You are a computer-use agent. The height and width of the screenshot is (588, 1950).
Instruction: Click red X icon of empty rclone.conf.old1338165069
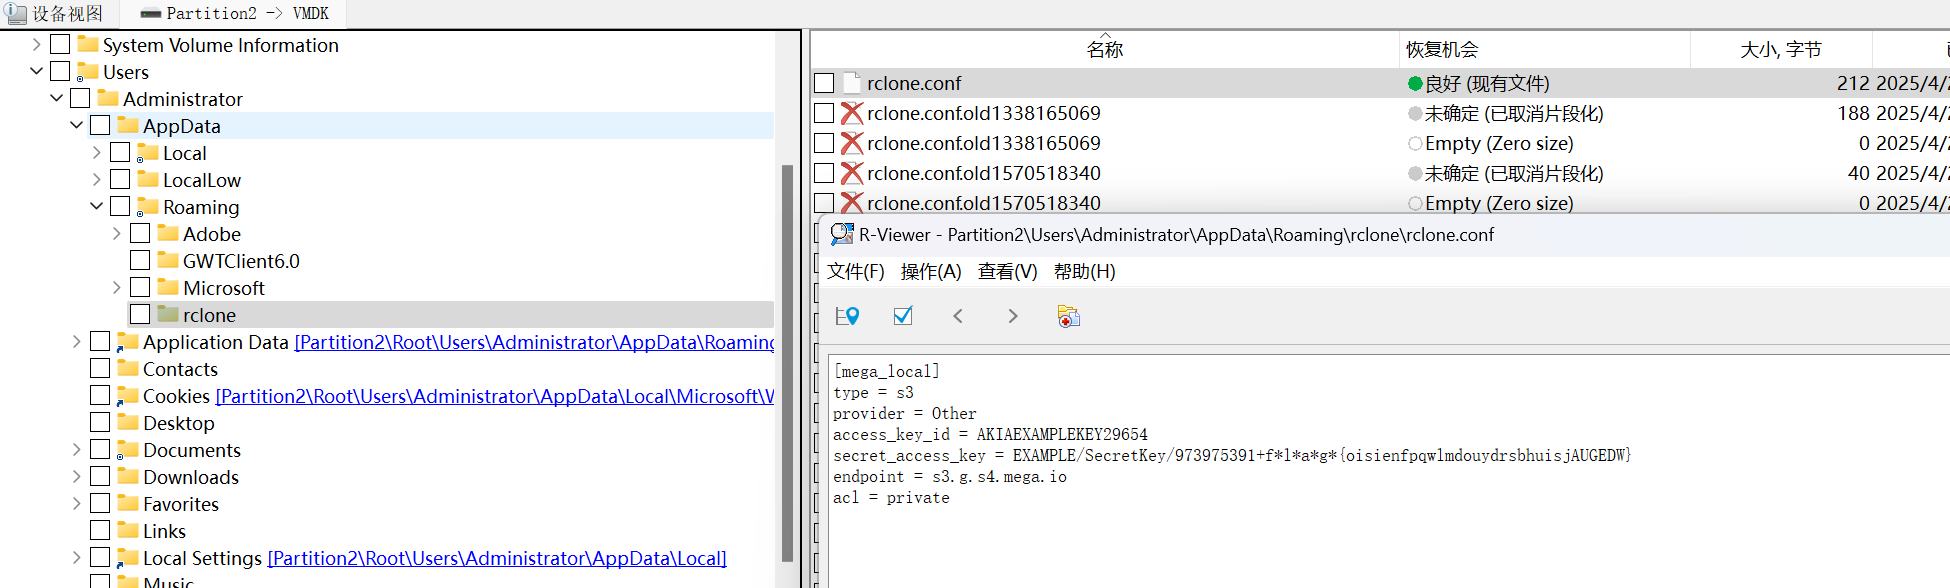pyautogui.click(x=852, y=143)
